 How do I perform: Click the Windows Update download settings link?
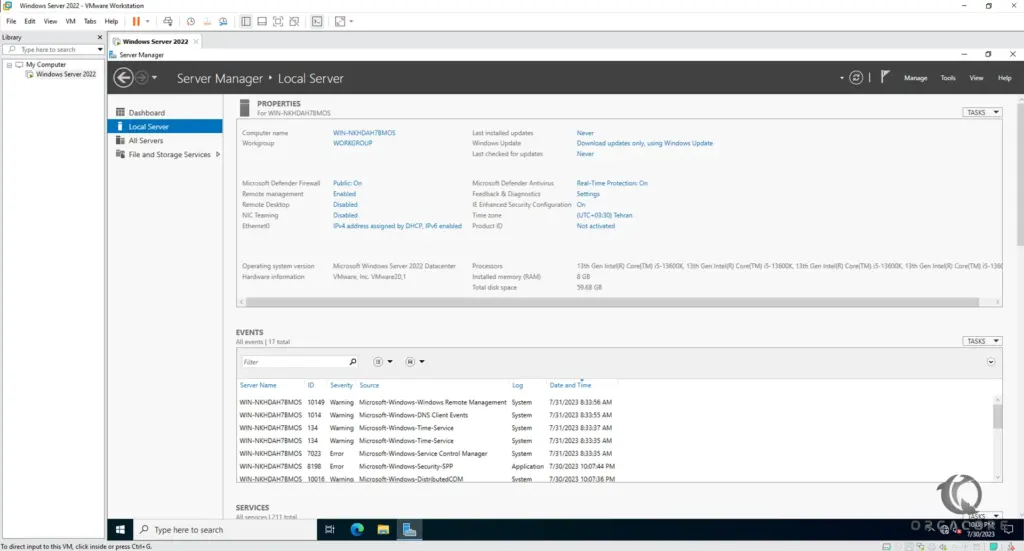pos(645,143)
